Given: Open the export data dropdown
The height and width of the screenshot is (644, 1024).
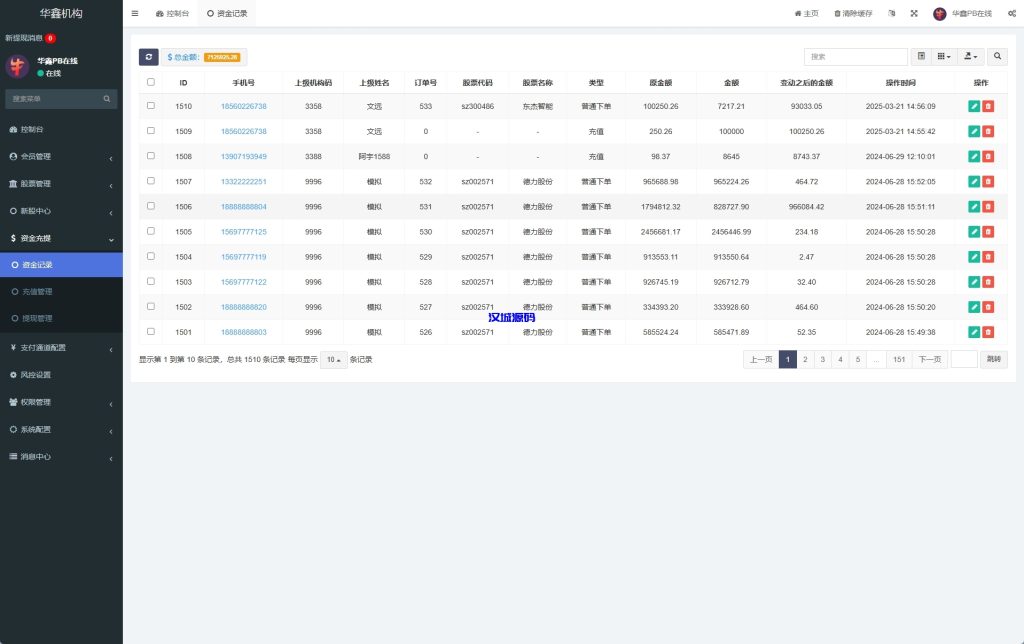Looking at the screenshot, I should pos(970,57).
